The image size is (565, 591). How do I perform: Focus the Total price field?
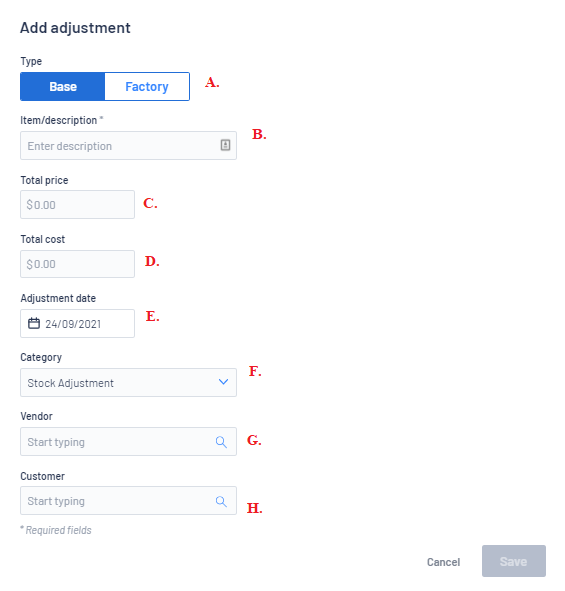[77, 204]
